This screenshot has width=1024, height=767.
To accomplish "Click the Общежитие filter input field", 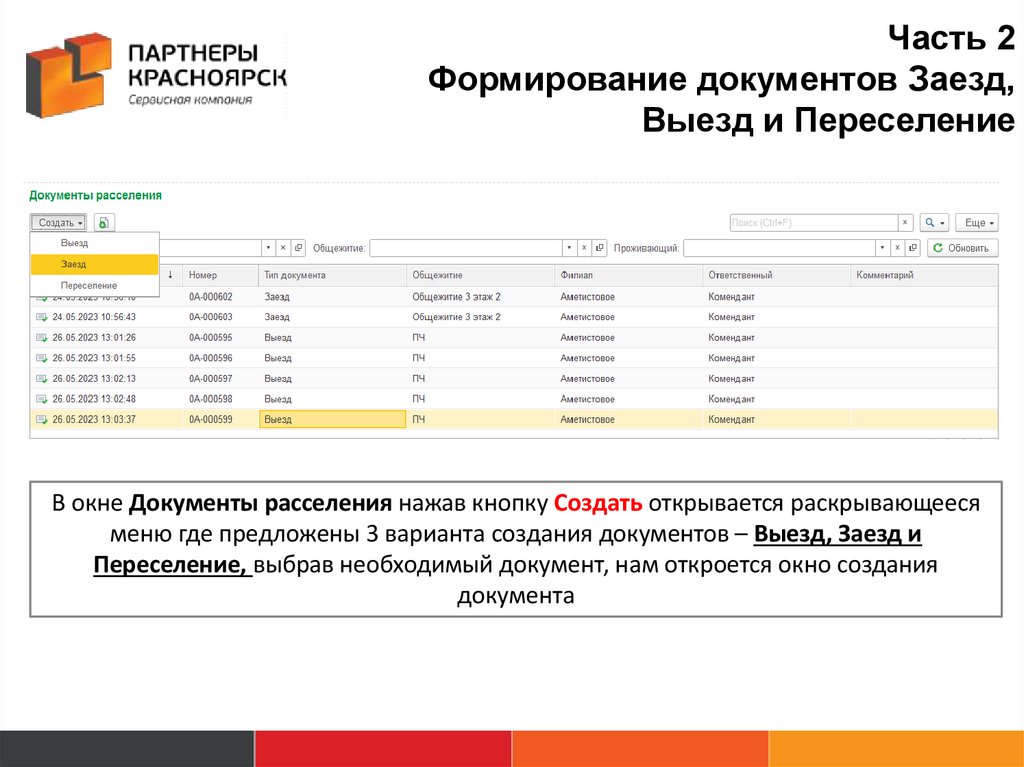I will pos(466,248).
